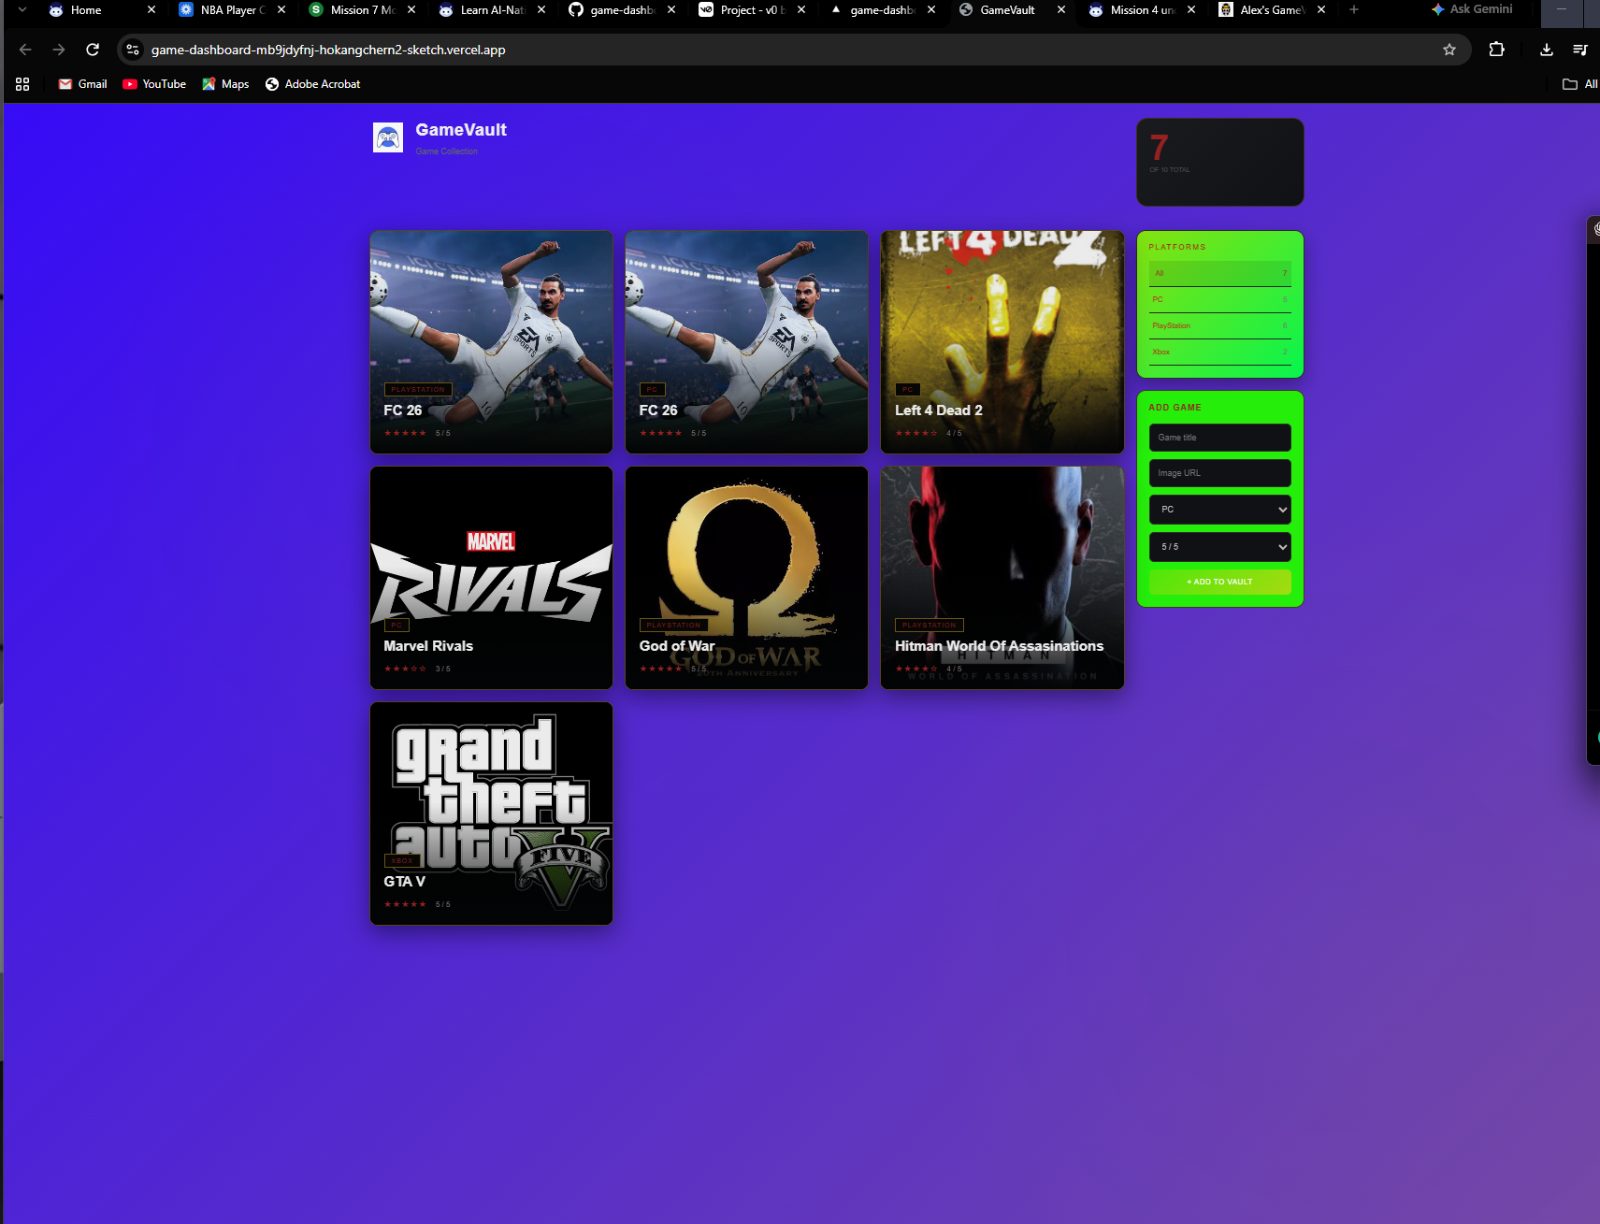This screenshot has height=1224, width=1600.
Task: Close the Learn AI-Native tab
Action: pos(541,10)
